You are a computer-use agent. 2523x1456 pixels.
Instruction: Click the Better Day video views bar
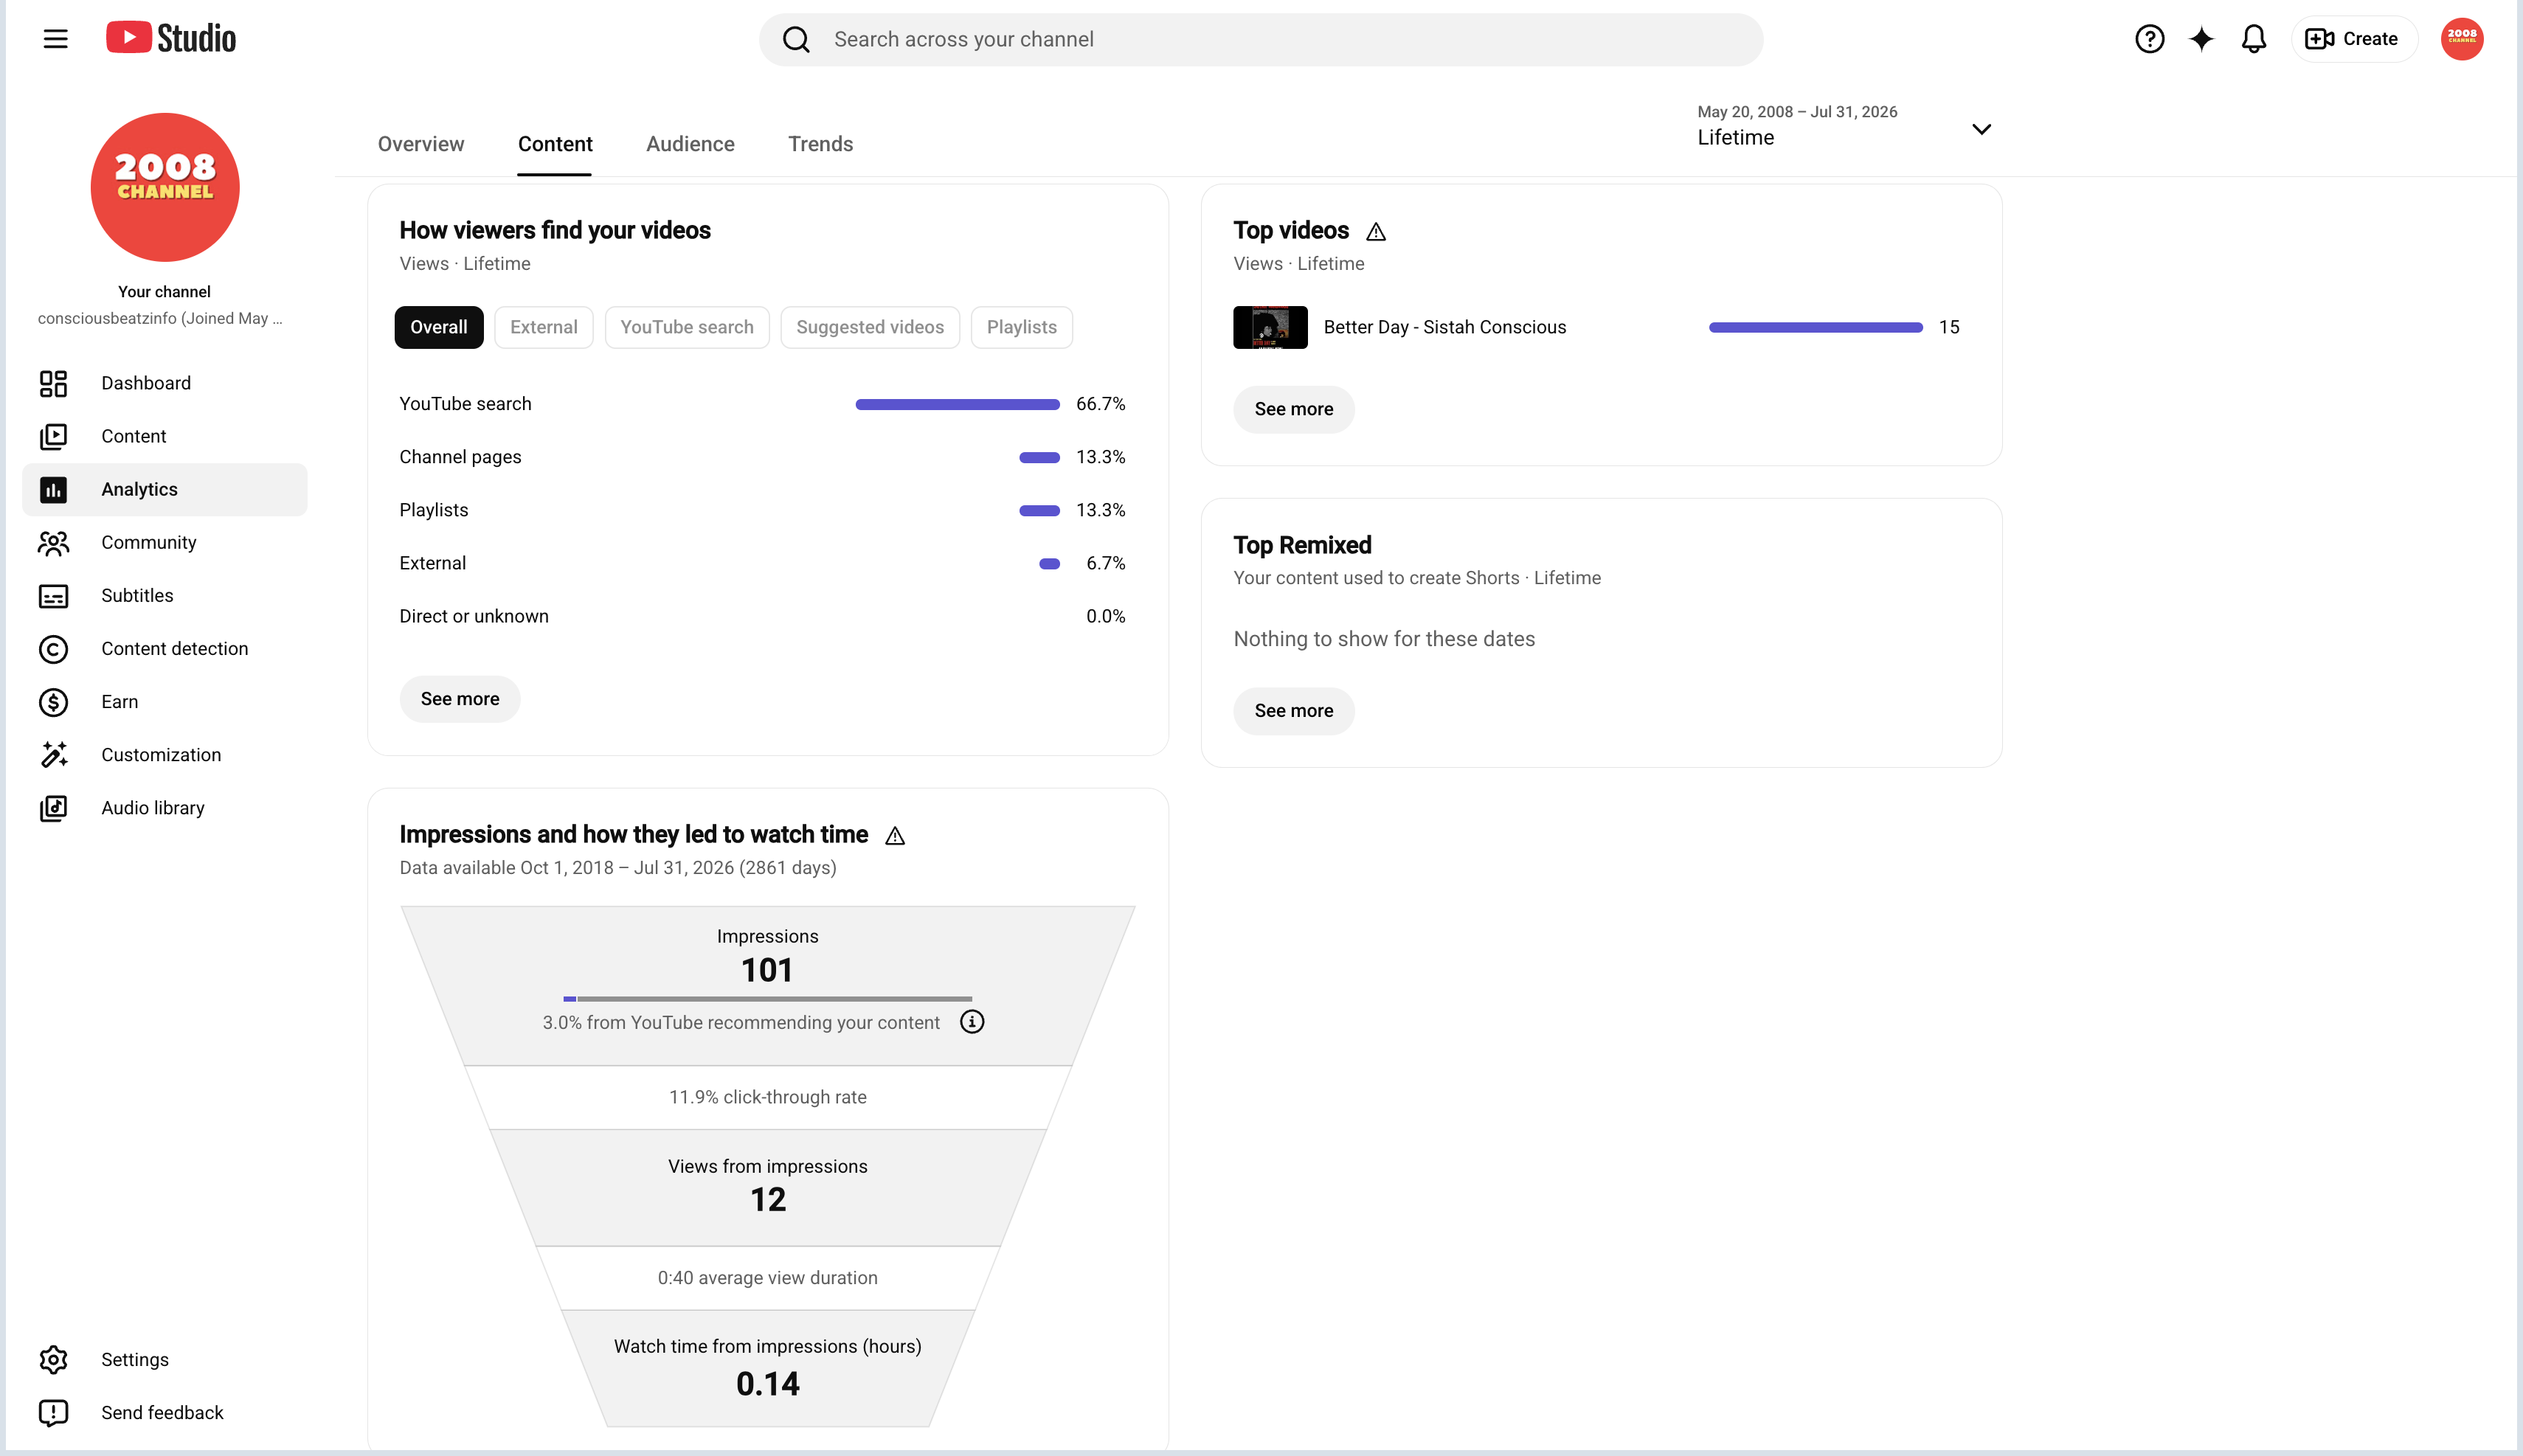point(1815,327)
